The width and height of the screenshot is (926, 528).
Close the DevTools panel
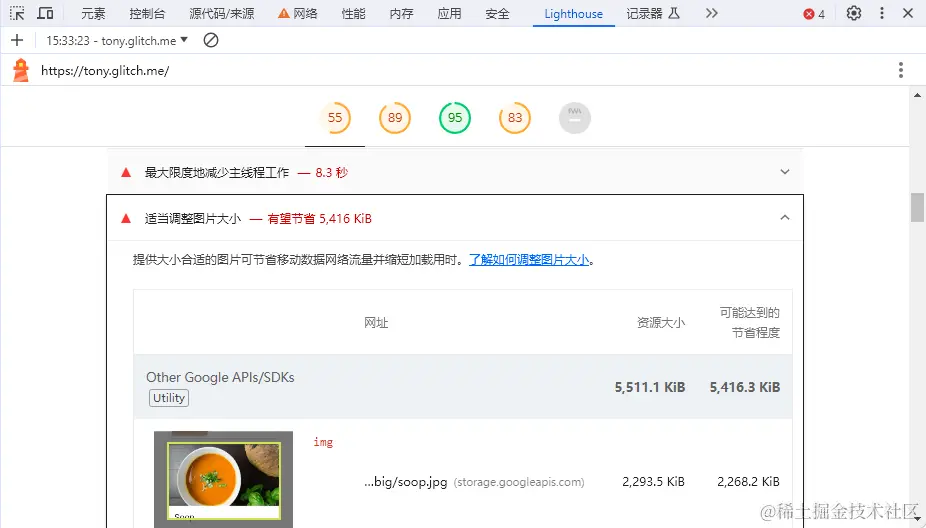(x=908, y=13)
